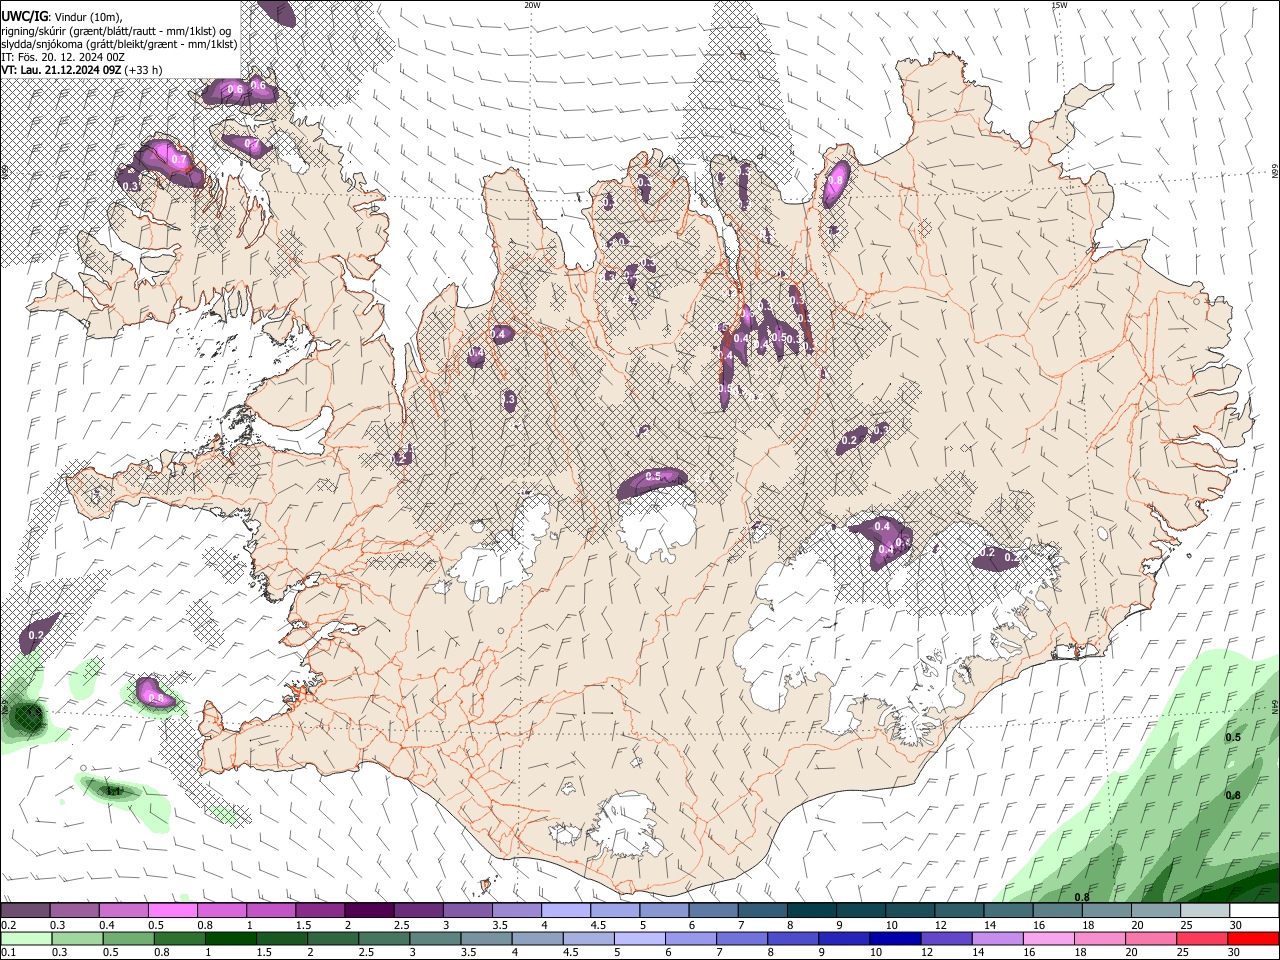
Task: Select the dark teal 8–9 swatch, upper legend
Action: pyautogui.click(x=810, y=911)
